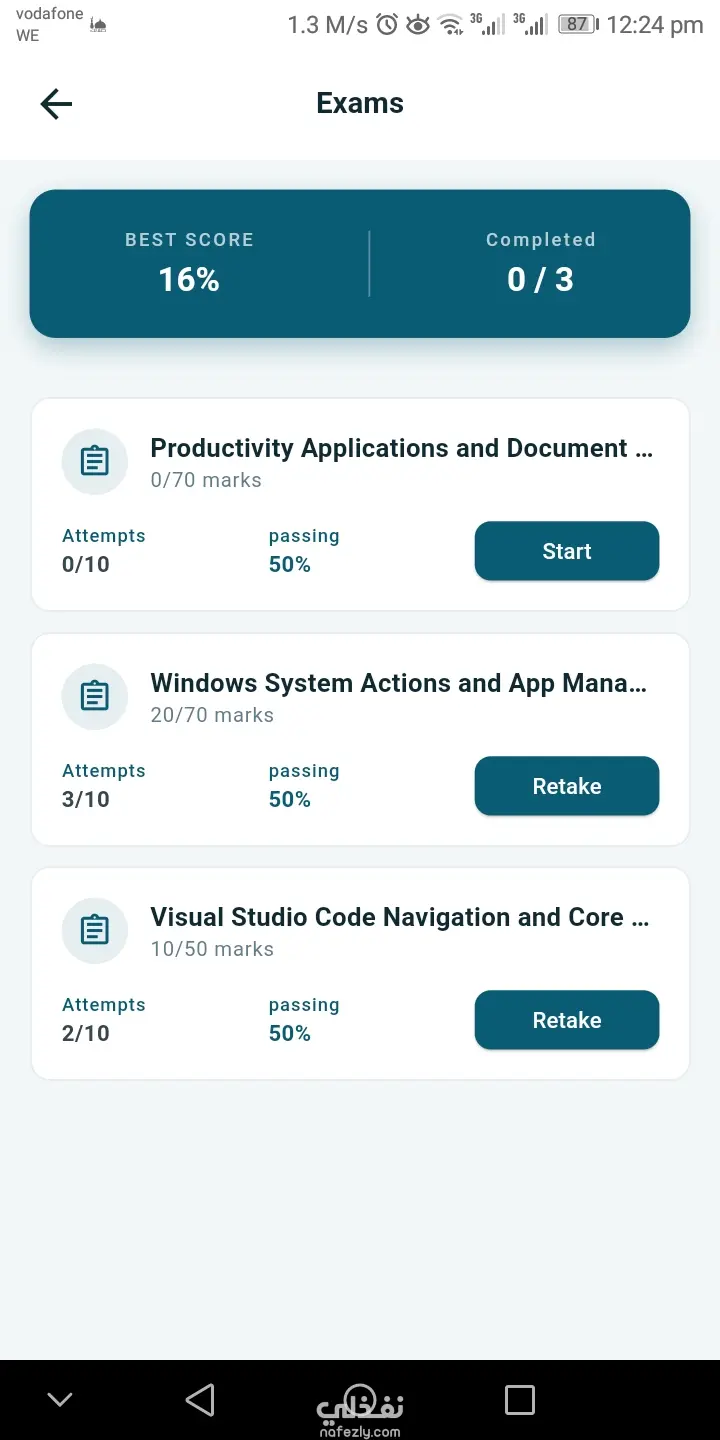Tap the back arrow in the Exams header

(x=56, y=104)
